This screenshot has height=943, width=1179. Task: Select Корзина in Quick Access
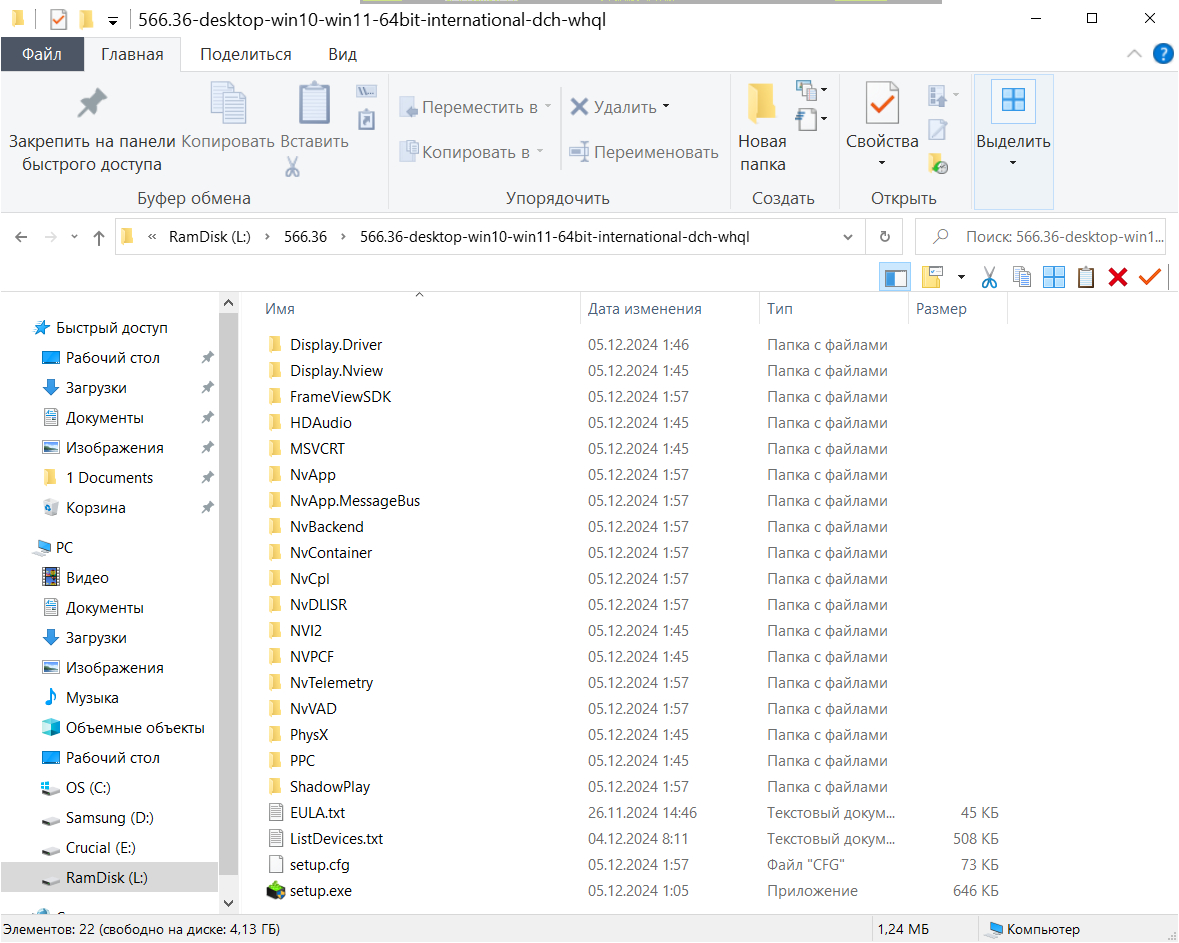[x=95, y=508]
